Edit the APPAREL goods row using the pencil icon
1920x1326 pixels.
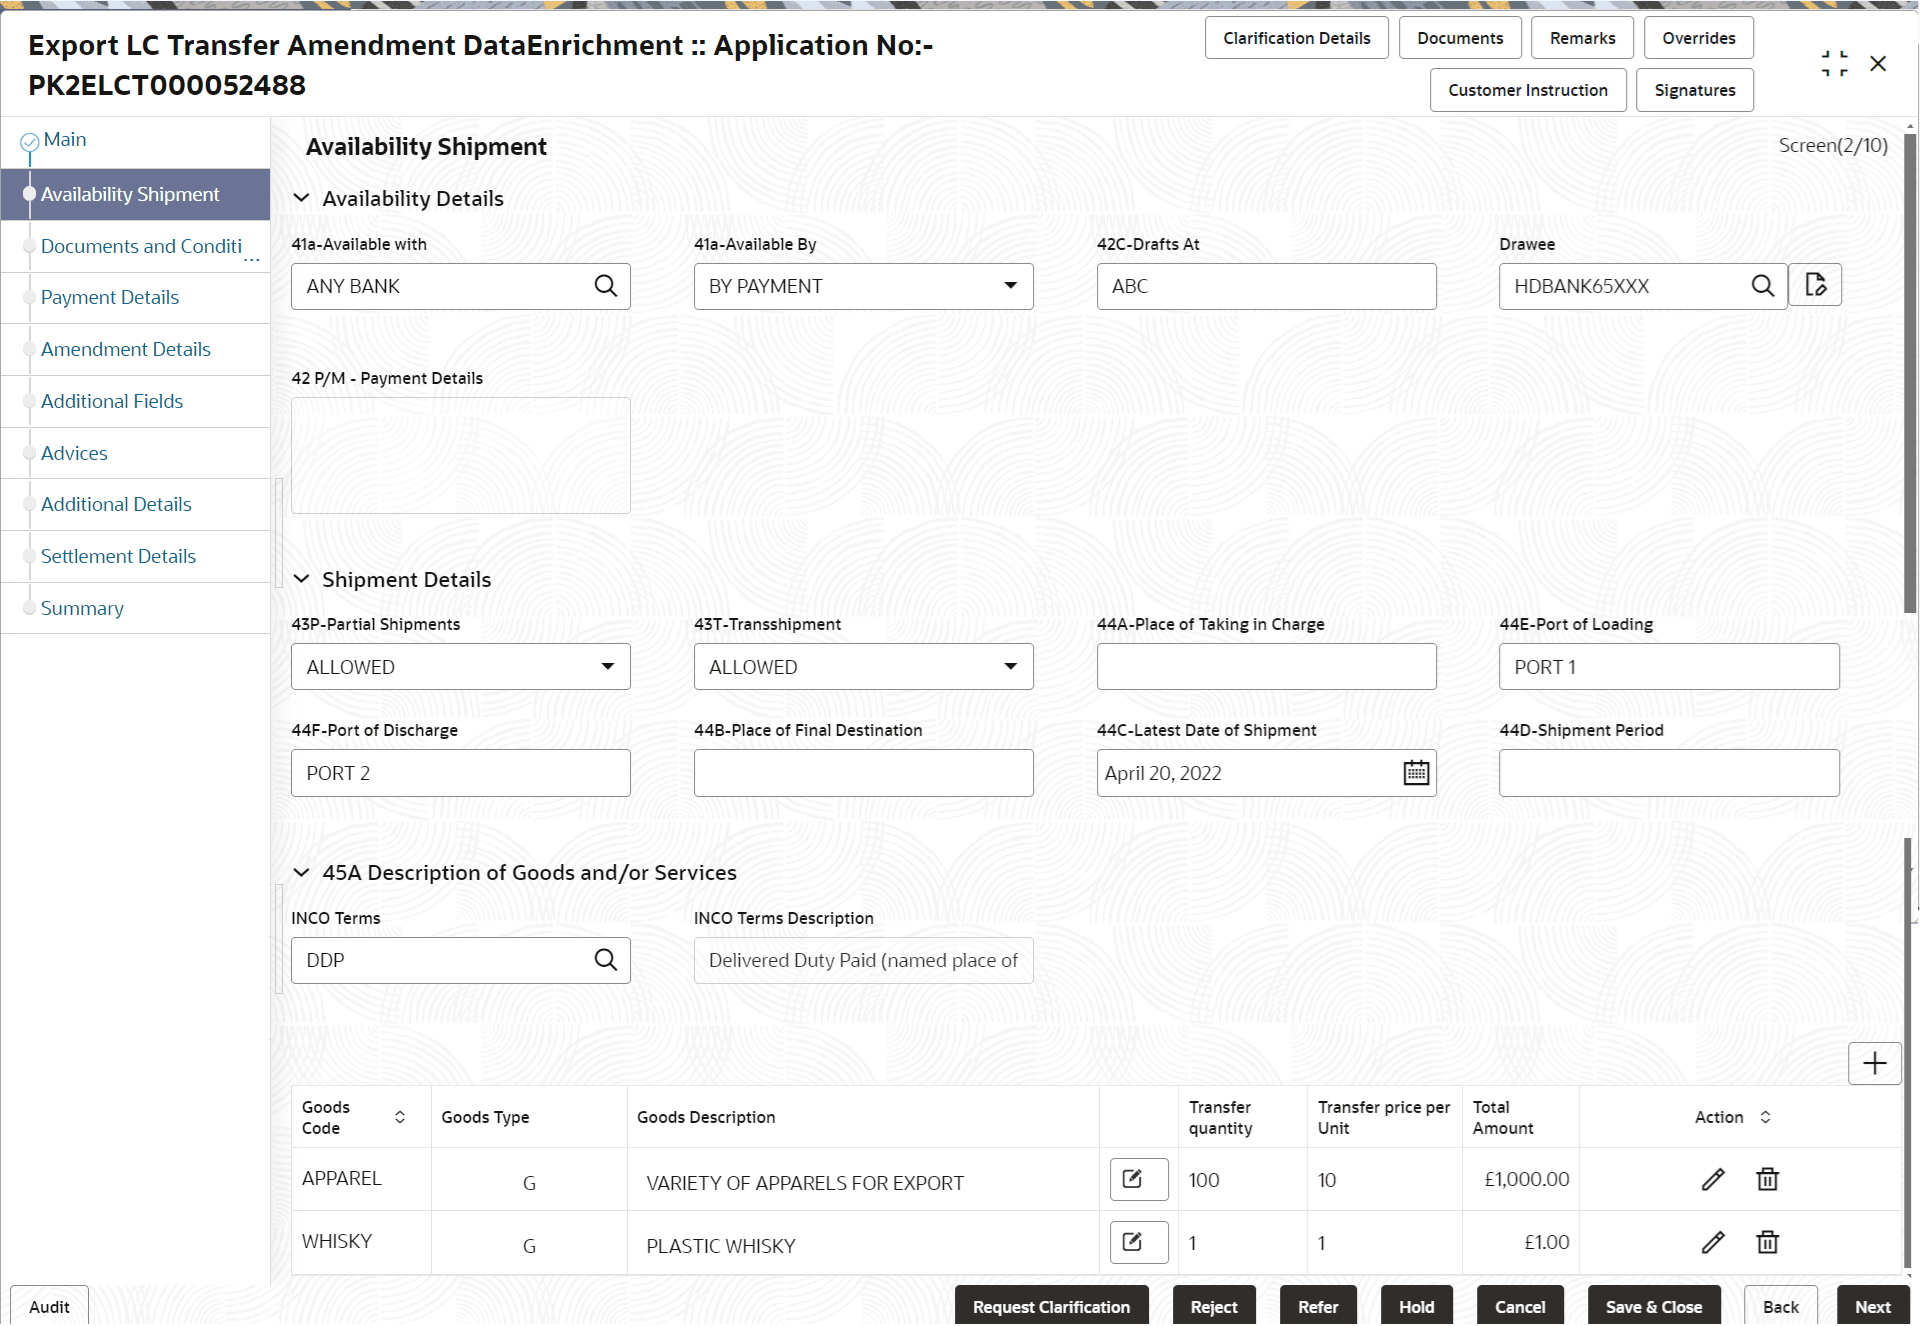pos(1712,1179)
